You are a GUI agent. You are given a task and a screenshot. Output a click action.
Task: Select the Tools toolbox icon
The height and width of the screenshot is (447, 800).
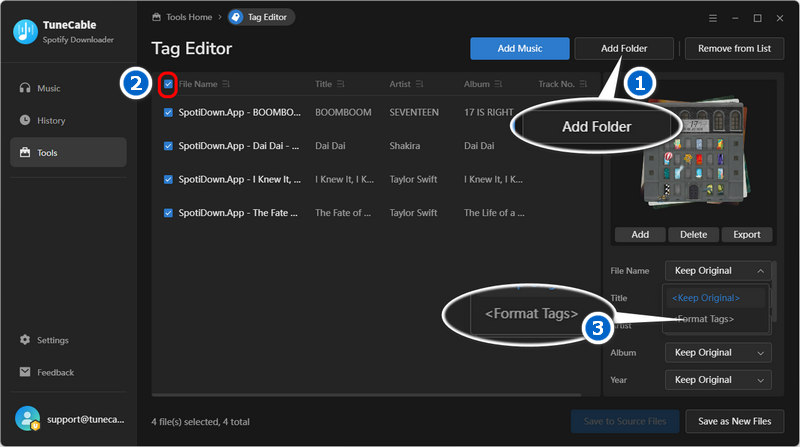coord(25,152)
